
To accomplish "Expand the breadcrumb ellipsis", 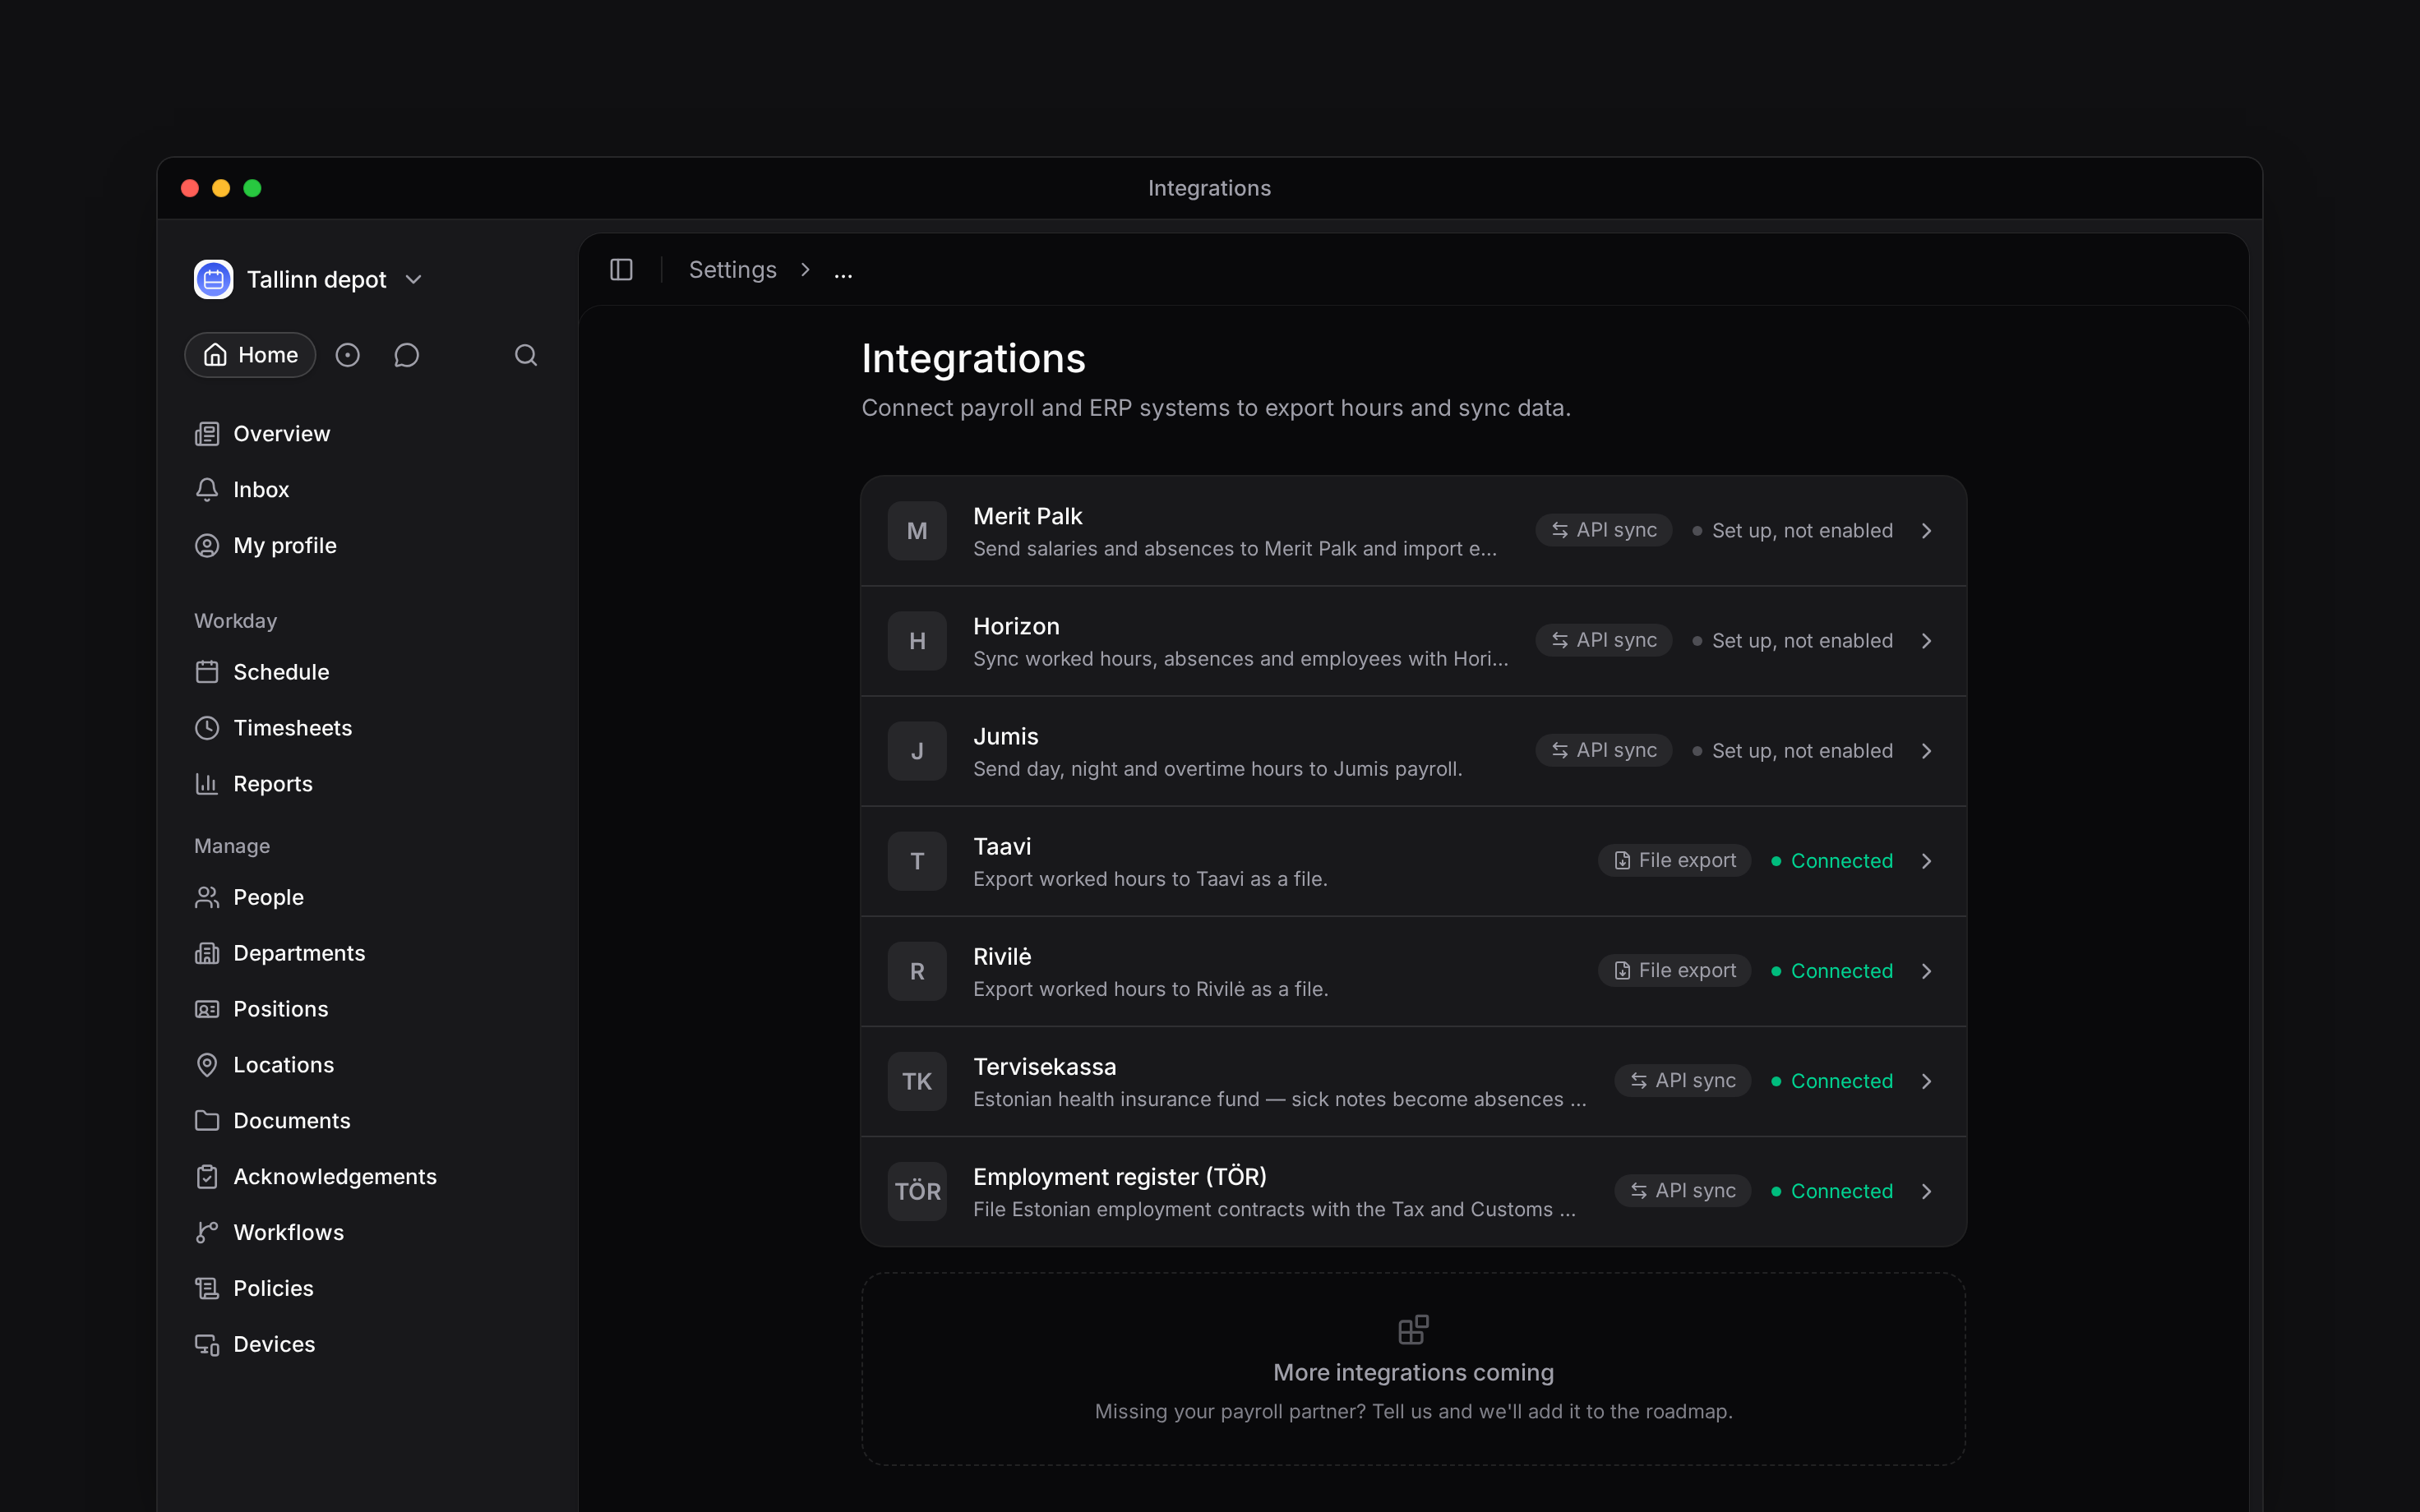I will (843, 272).
